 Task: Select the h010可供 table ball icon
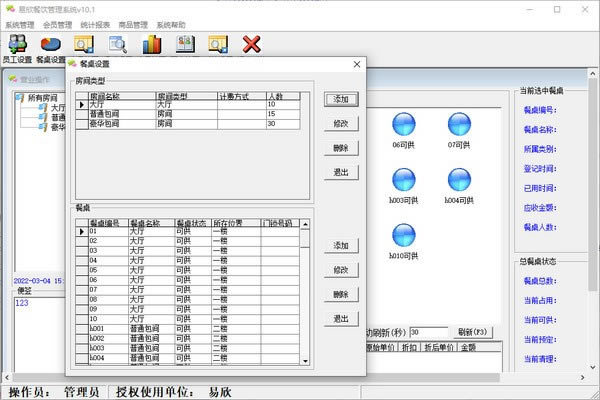click(403, 236)
